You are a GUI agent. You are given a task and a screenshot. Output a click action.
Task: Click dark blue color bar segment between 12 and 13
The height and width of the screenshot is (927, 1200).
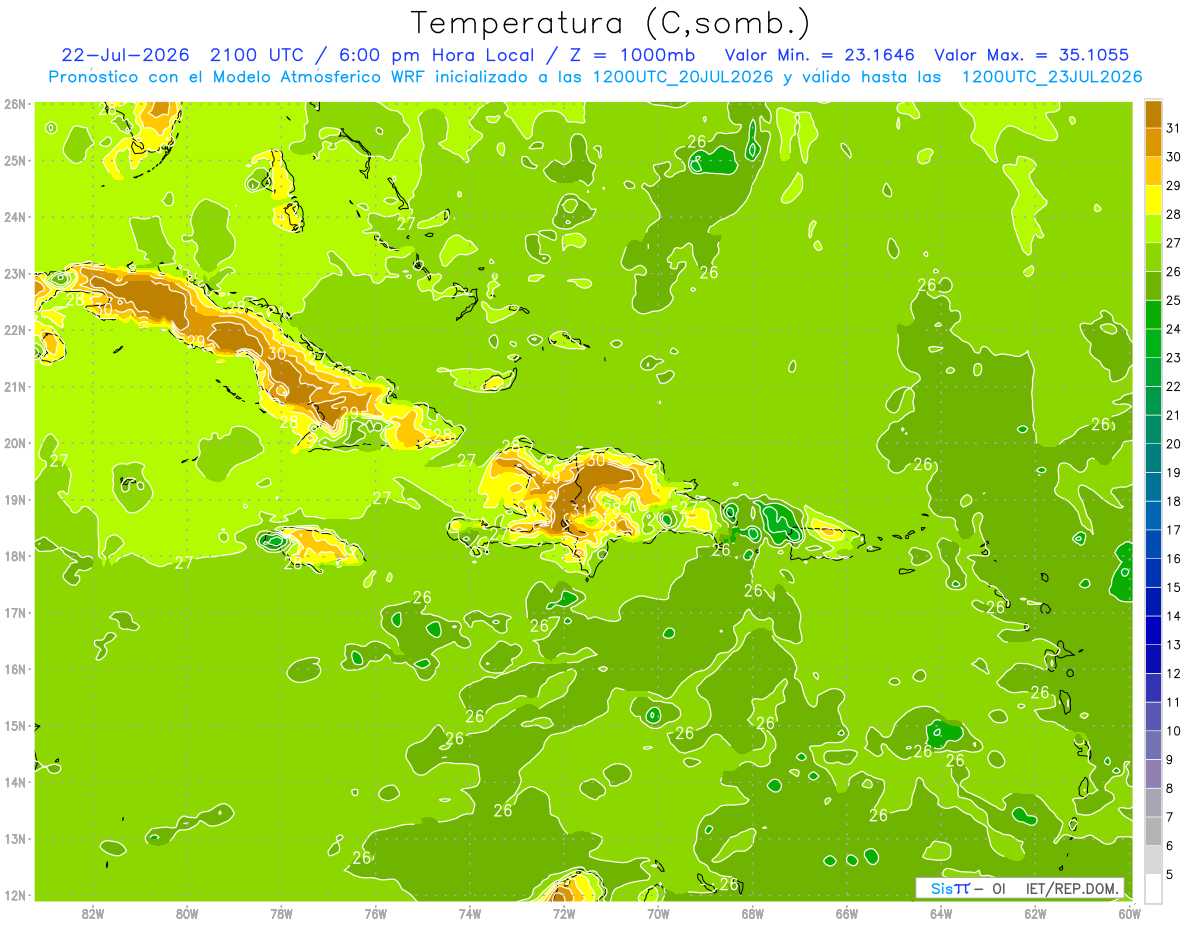click(1153, 659)
